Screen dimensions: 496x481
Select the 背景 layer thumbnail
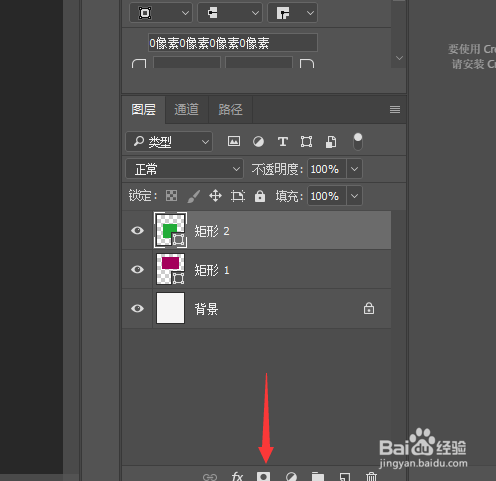coord(170,308)
